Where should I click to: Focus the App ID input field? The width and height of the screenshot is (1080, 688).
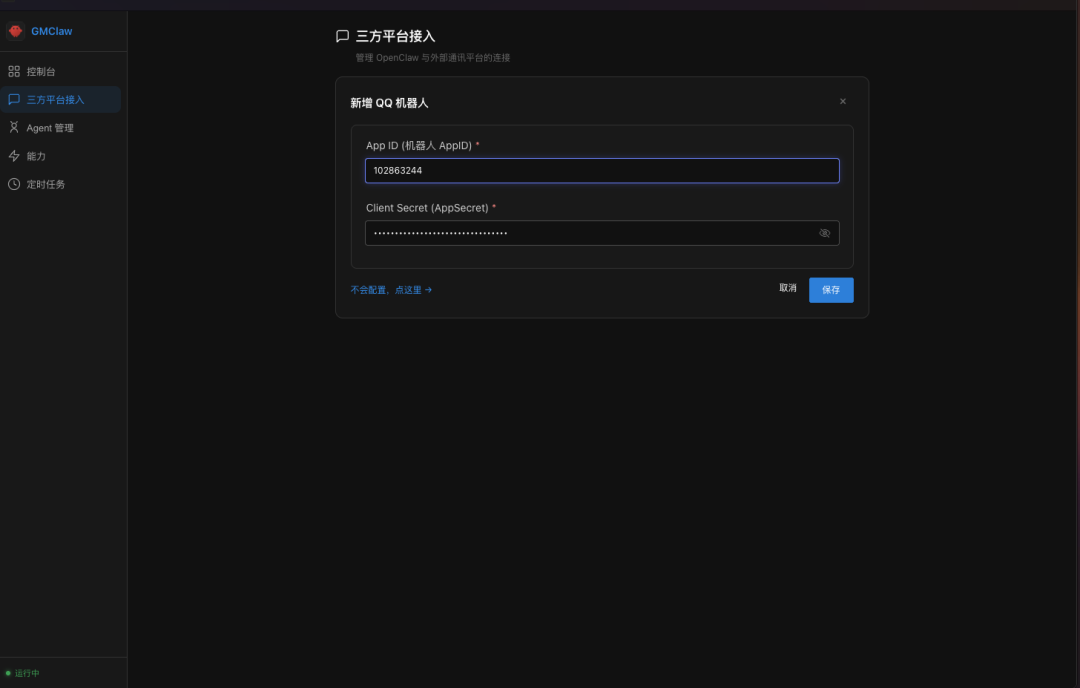(602, 171)
